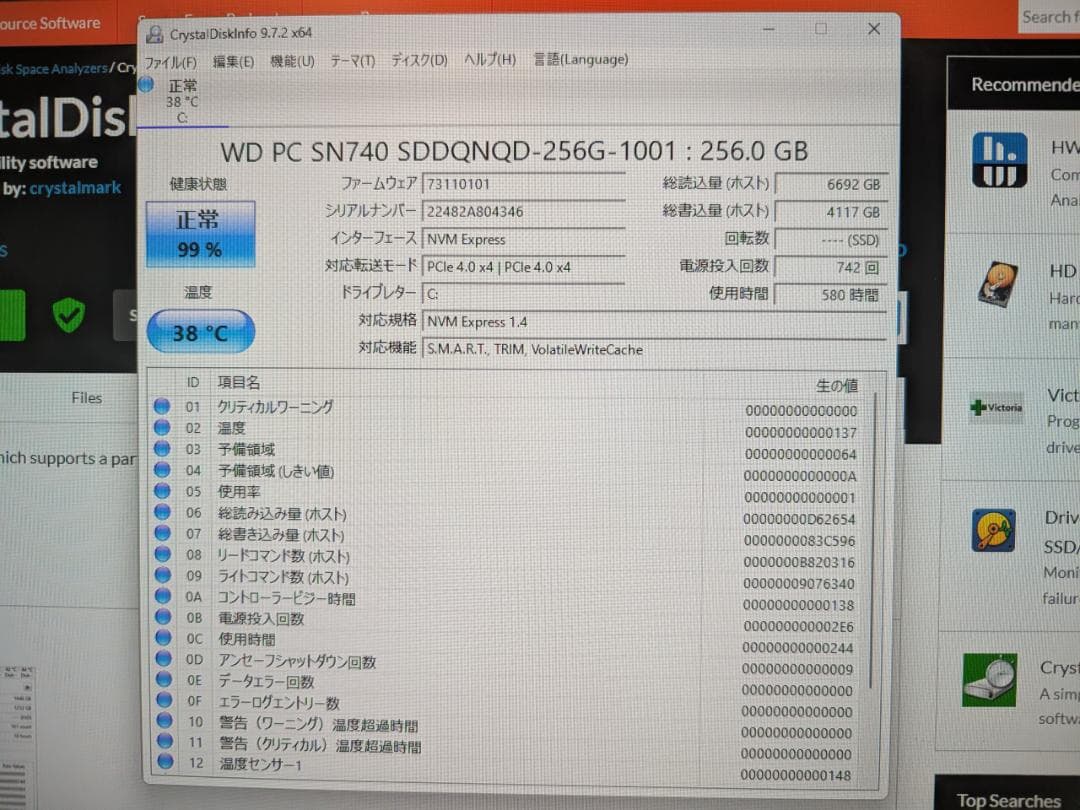Open the テーマ(T) theme menu

point(351,60)
